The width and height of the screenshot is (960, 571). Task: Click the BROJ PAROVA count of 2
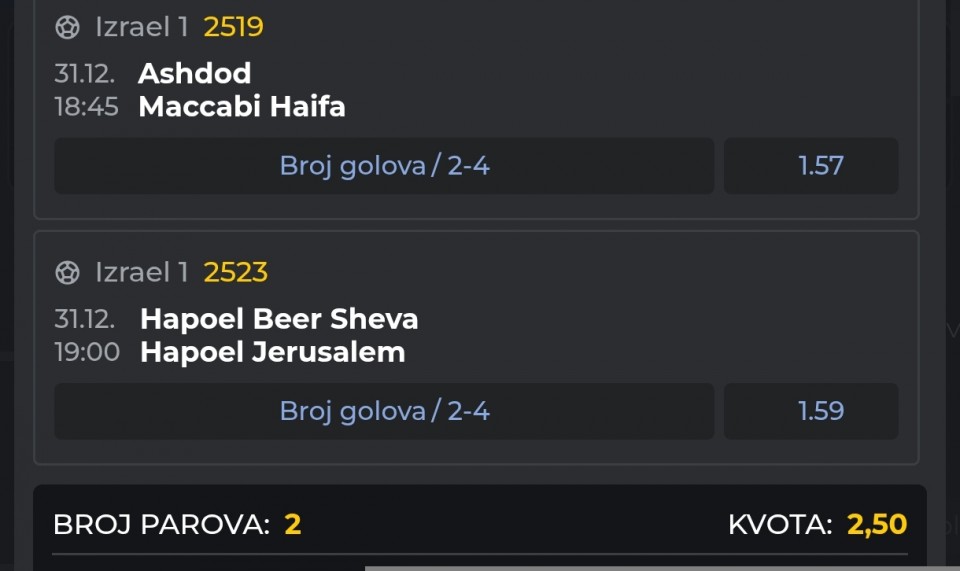(x=292, y=524)
